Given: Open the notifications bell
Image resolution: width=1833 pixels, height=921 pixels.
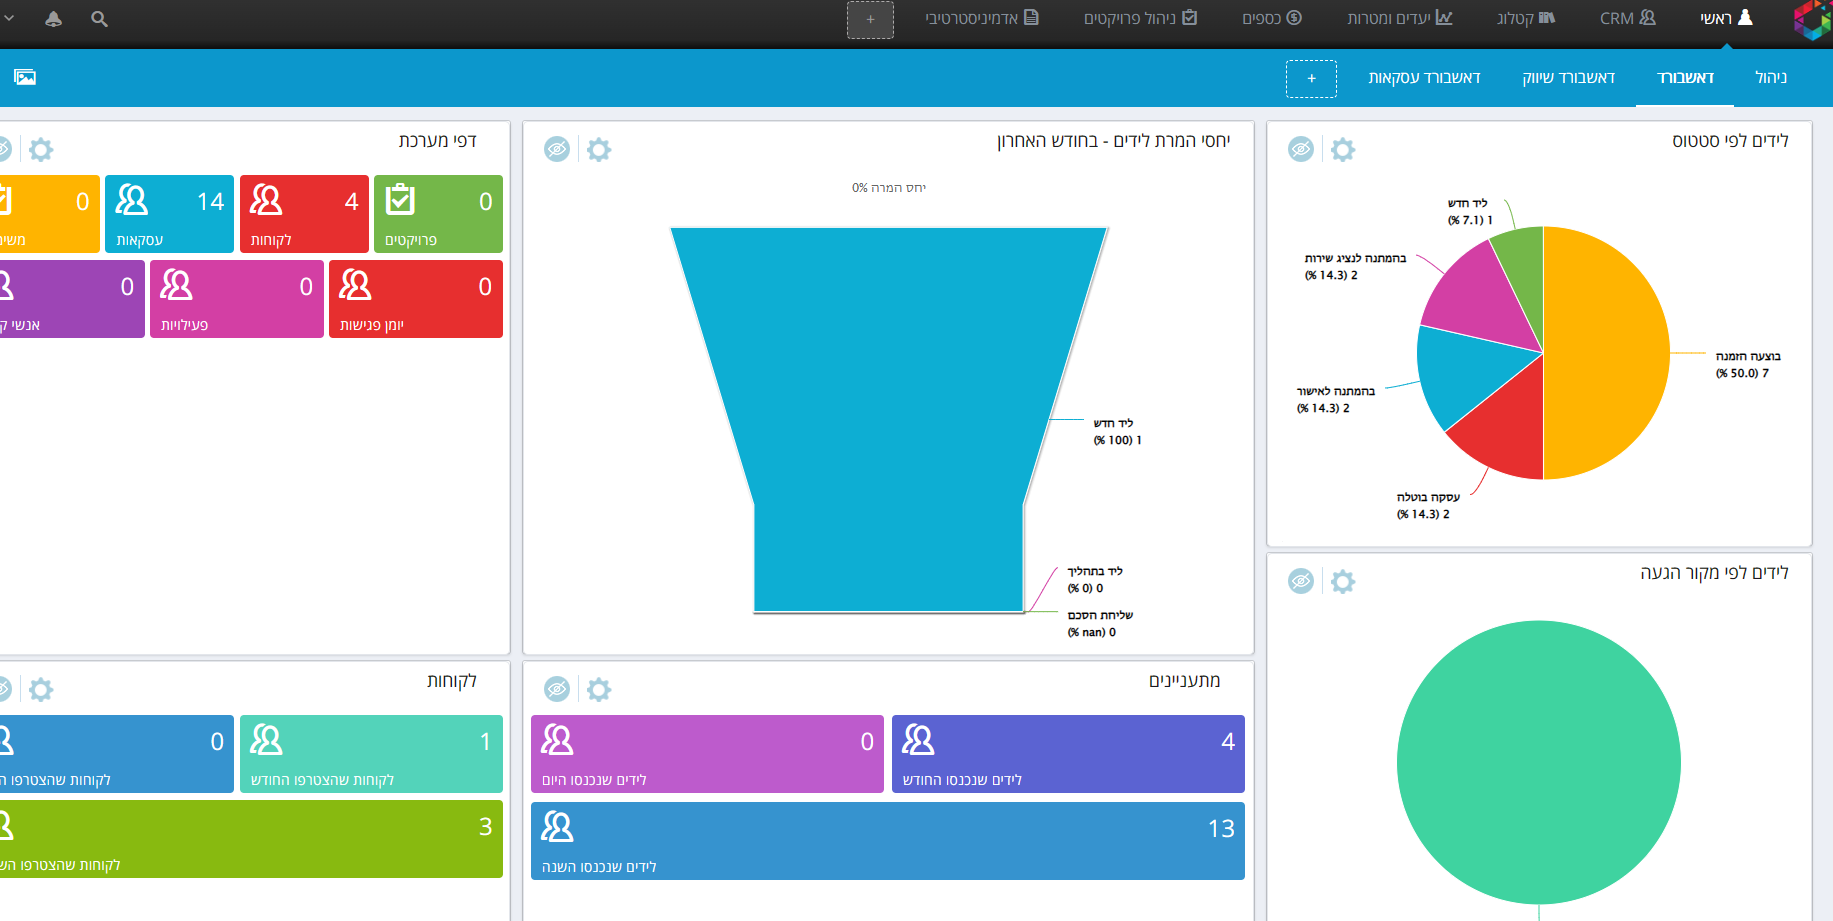Looking at the screenshot, I should pos(54,18).
